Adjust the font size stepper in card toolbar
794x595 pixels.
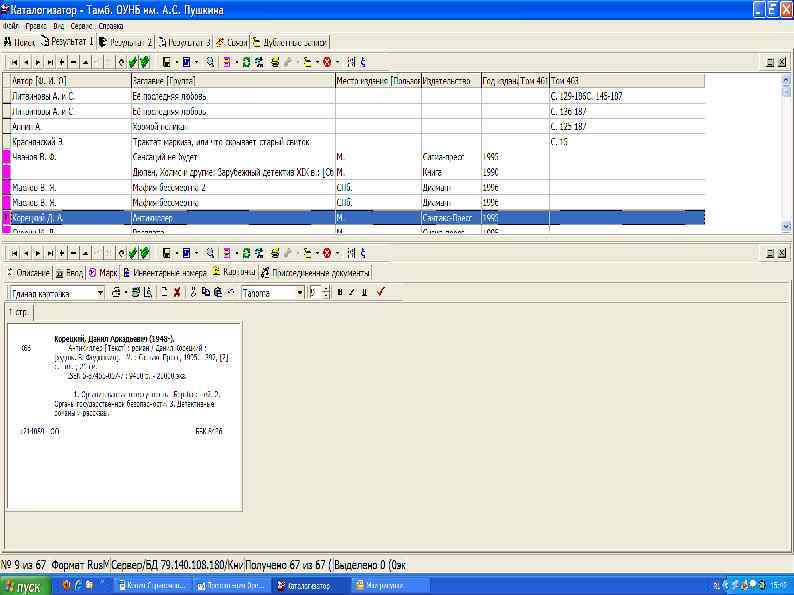[326, 292]
